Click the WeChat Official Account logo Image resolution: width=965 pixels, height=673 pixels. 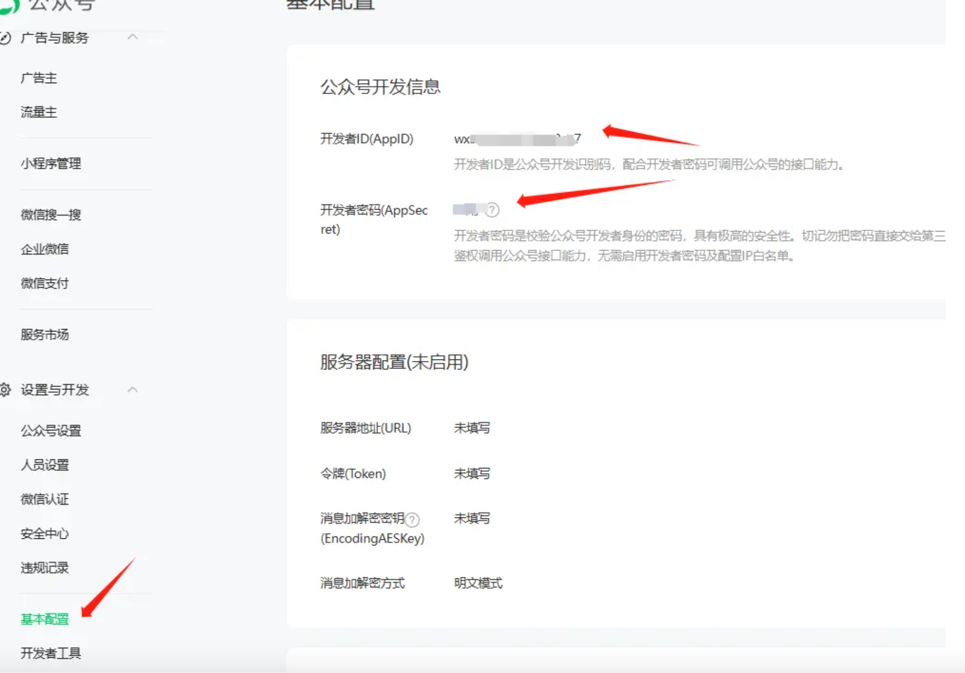8,5
